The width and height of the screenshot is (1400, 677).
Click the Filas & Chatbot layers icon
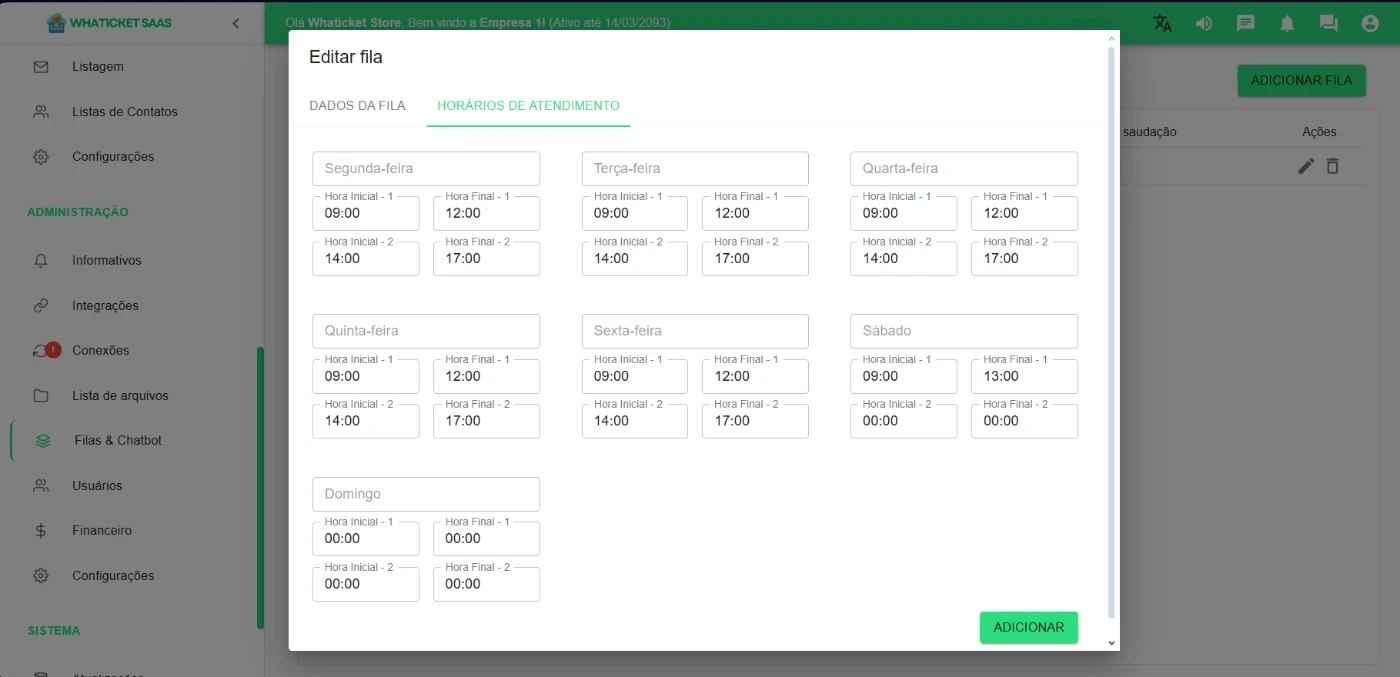[42, 441]
